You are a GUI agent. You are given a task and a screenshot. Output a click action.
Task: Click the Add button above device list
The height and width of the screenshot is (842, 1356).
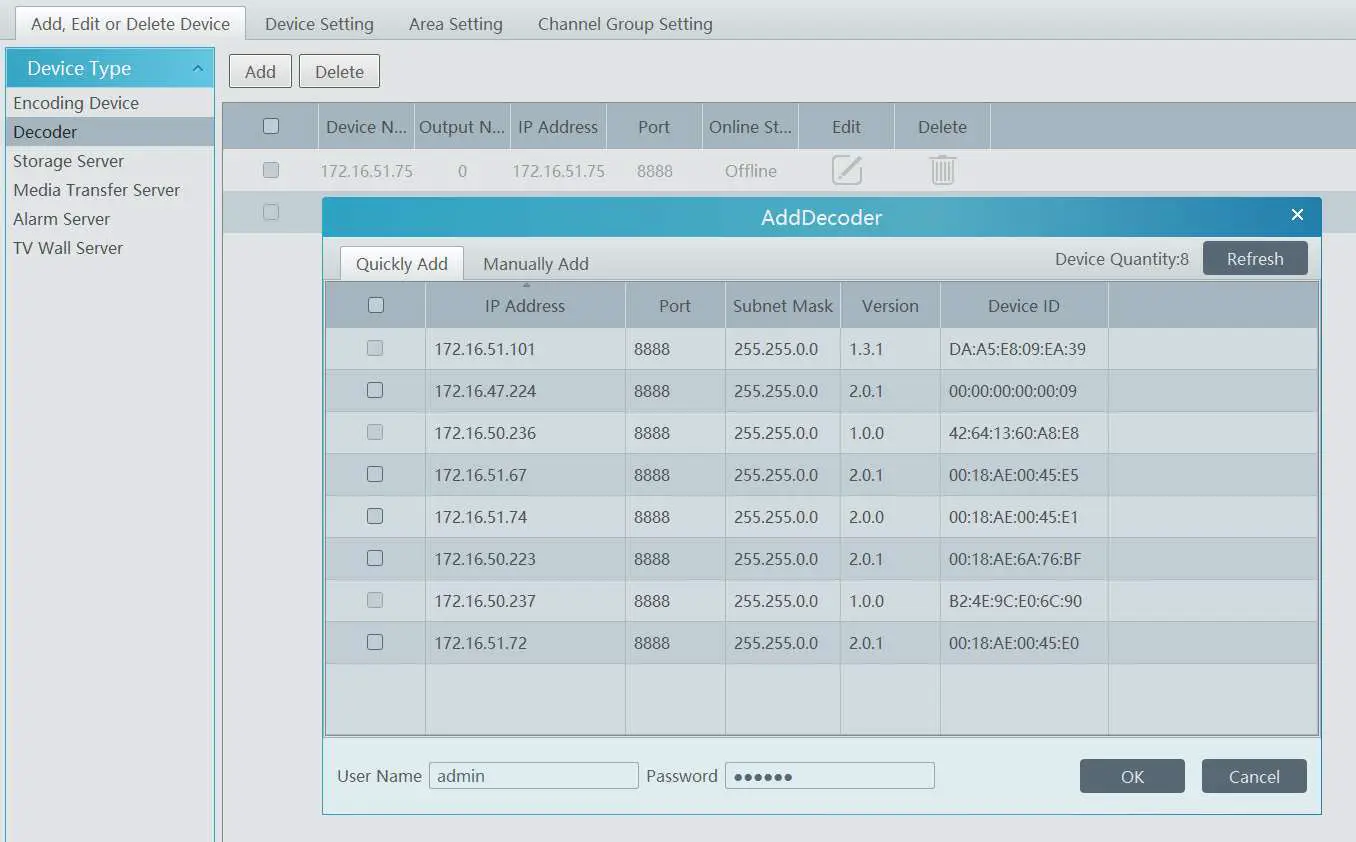click(260, 72)
